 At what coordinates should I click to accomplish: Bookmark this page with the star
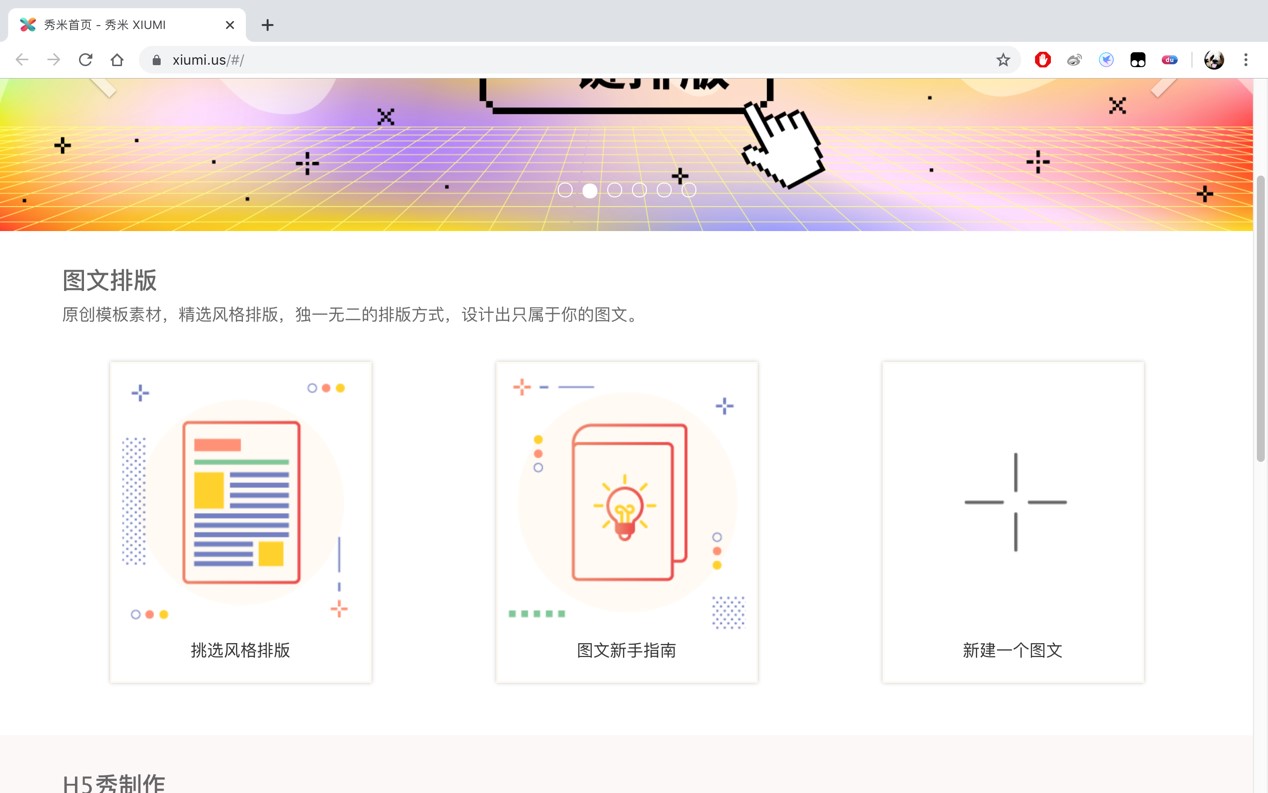tap(1003, 60)
